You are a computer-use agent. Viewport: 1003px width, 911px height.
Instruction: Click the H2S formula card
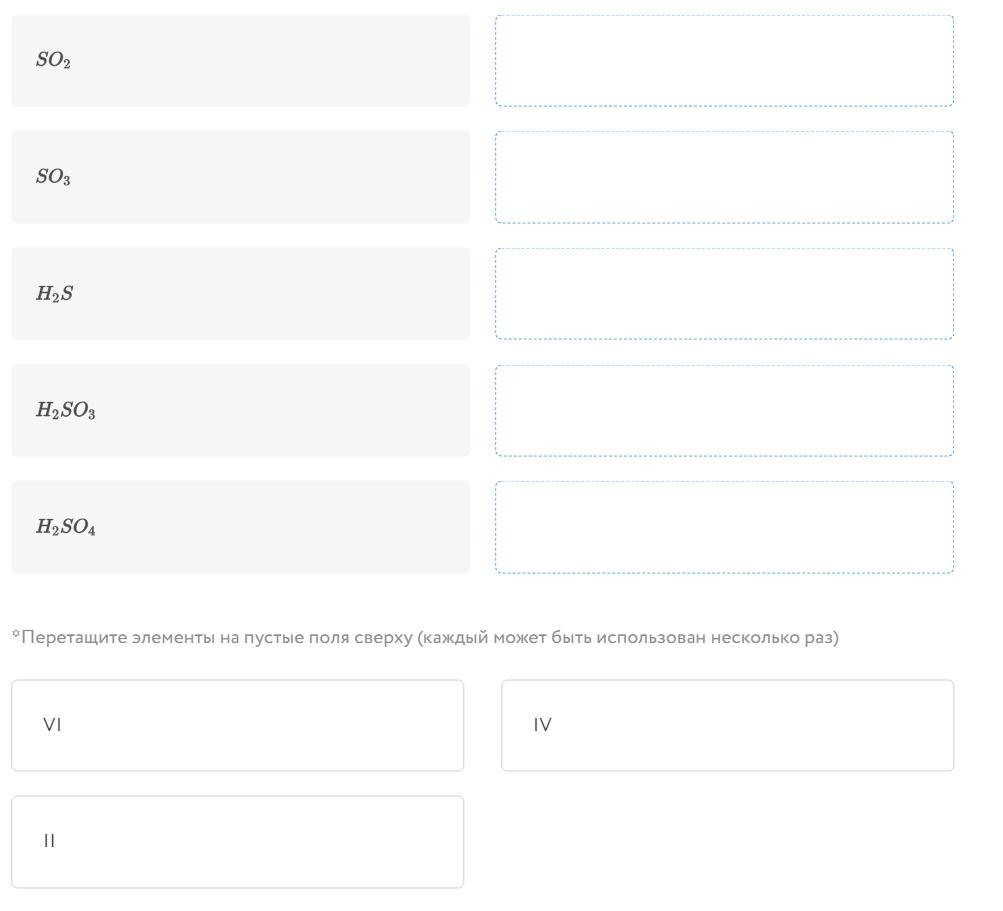tap(241, 294)
